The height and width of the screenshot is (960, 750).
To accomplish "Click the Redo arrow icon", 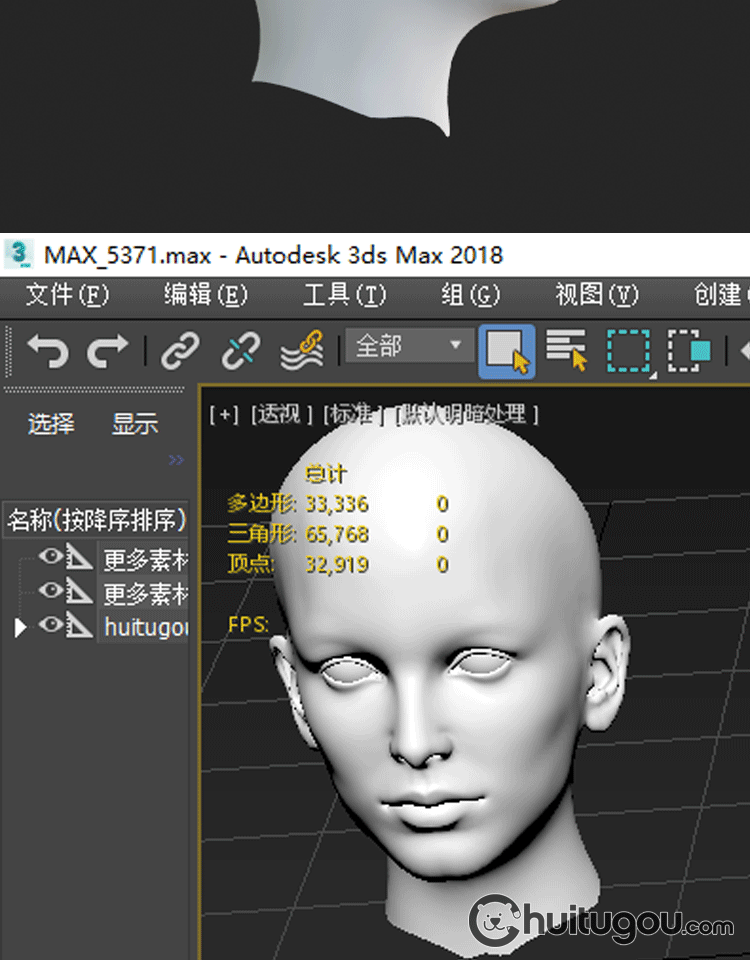I will (108, 351).
